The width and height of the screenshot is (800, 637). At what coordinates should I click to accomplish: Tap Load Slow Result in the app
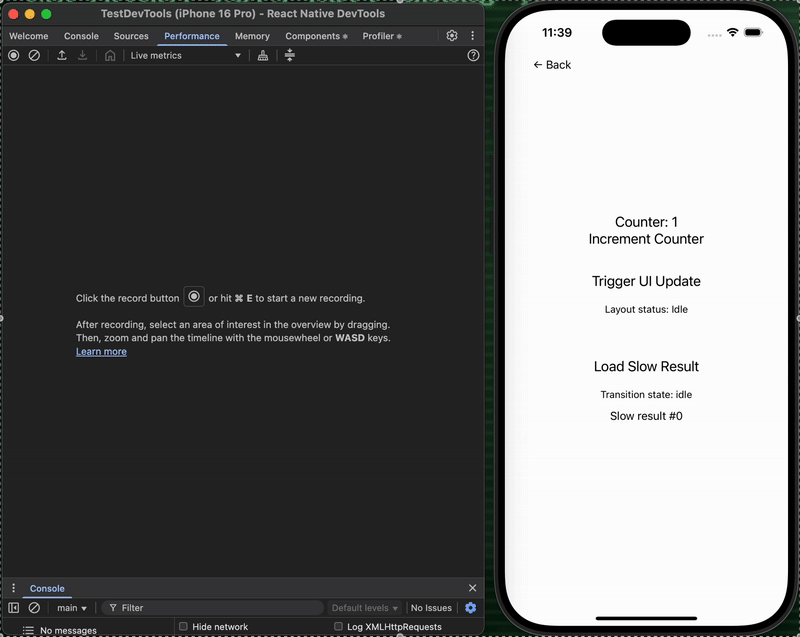pos(646,367)
